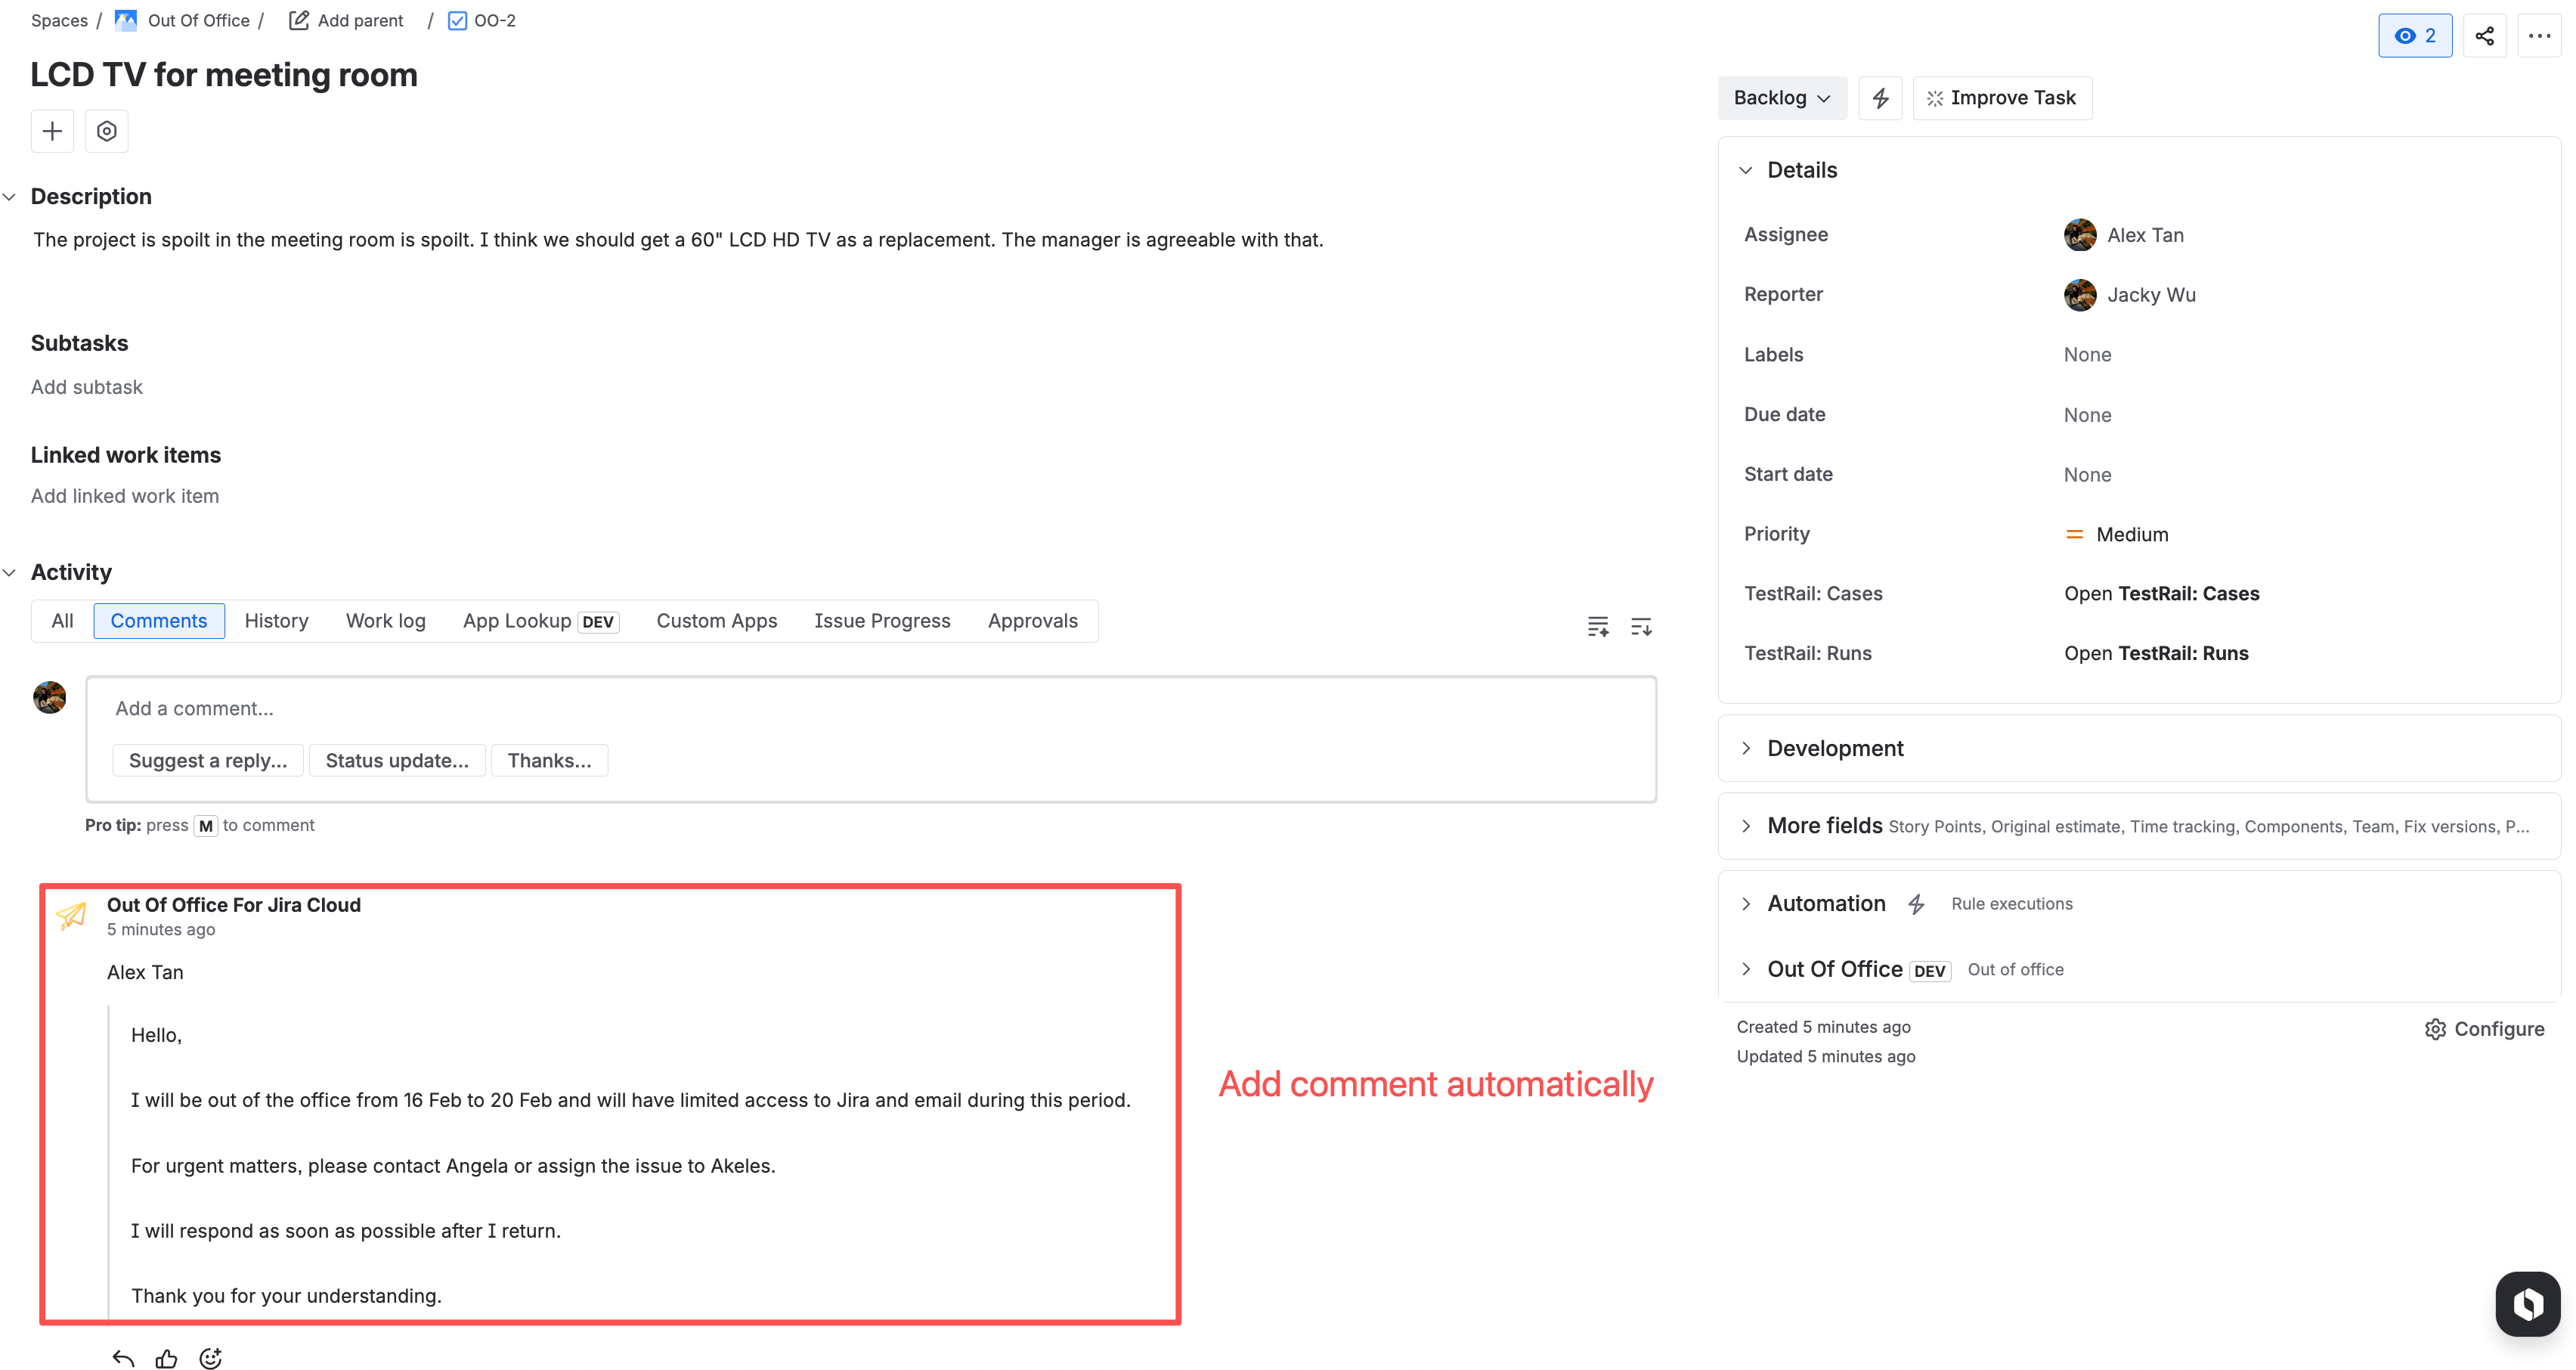Collapse the Description section chevron
The height and width of the screenshot is (1370, 2576).
tap(10, 197)
